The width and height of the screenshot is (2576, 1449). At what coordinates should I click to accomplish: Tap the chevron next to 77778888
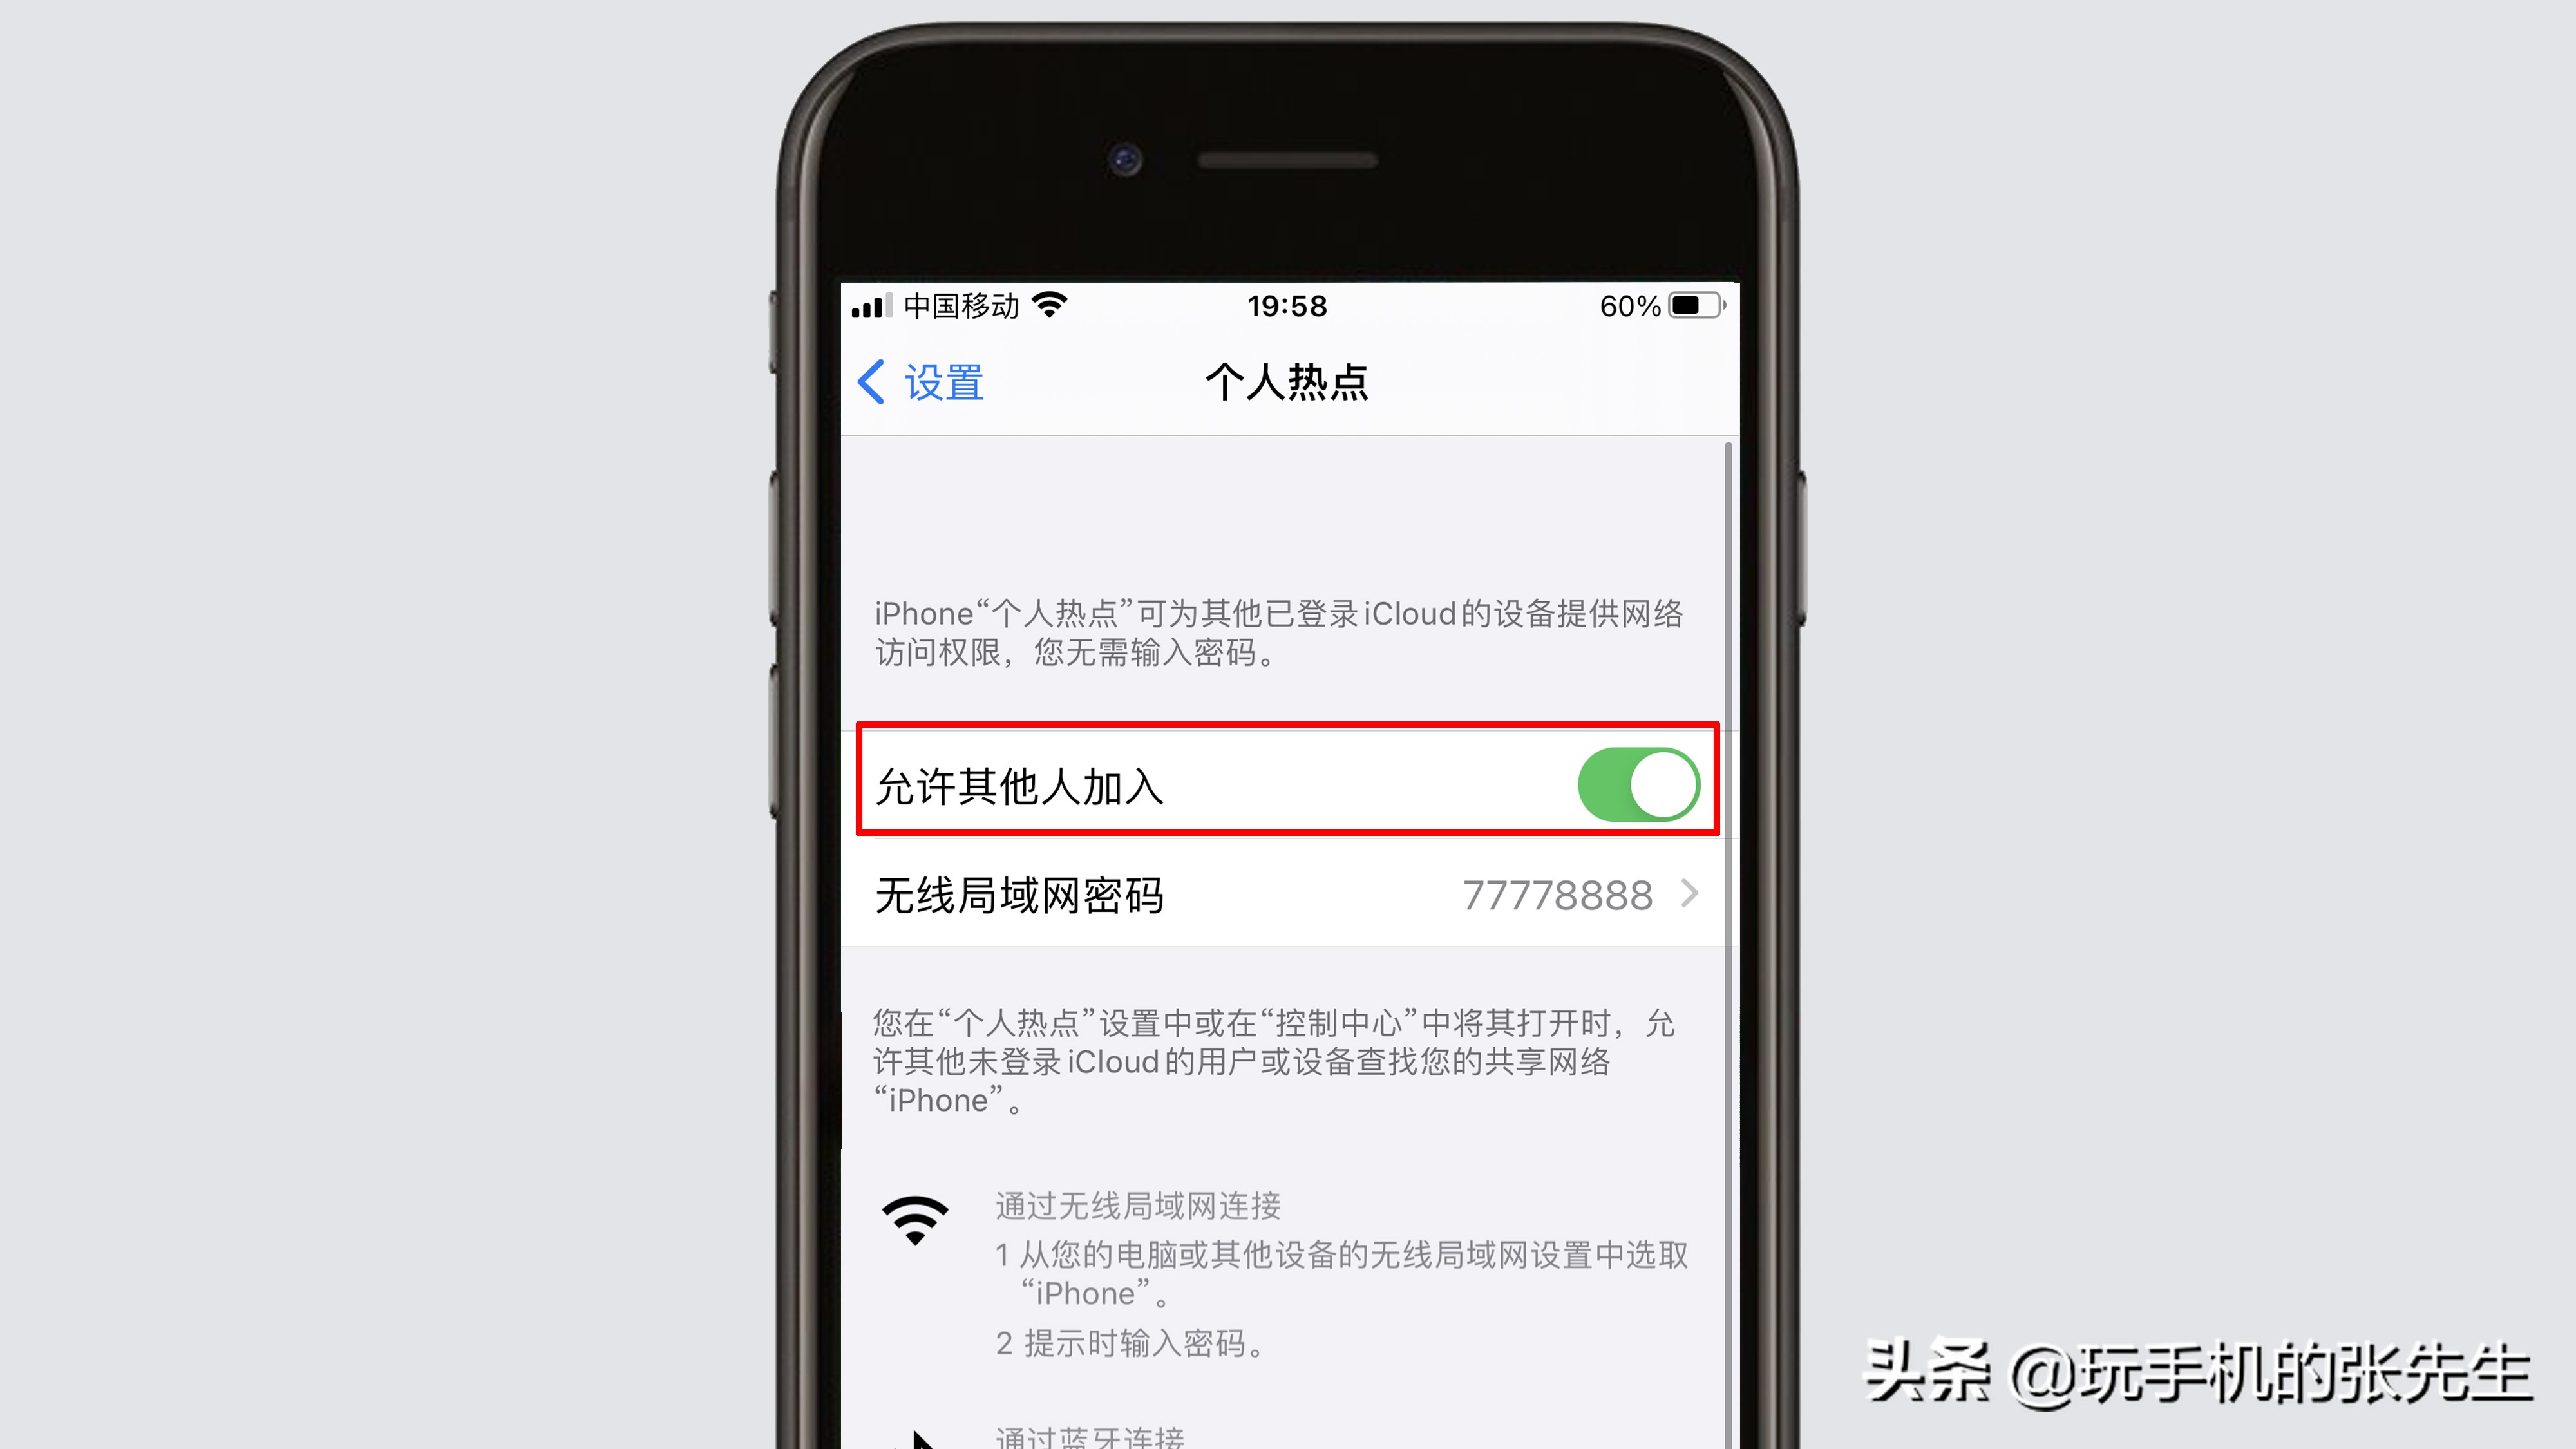1693,893
